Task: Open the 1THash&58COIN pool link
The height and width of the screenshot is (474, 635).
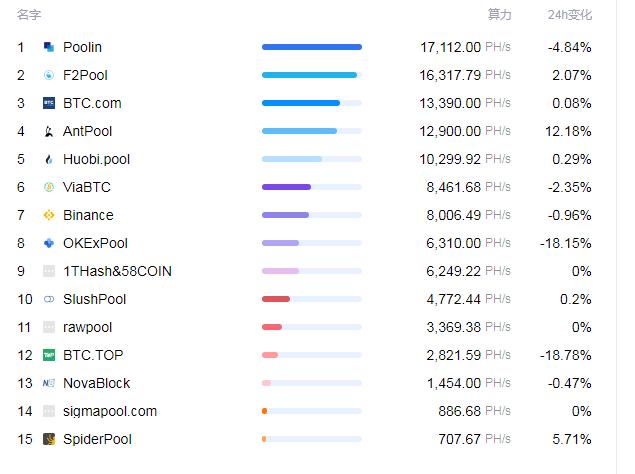Action: [117, 271]
